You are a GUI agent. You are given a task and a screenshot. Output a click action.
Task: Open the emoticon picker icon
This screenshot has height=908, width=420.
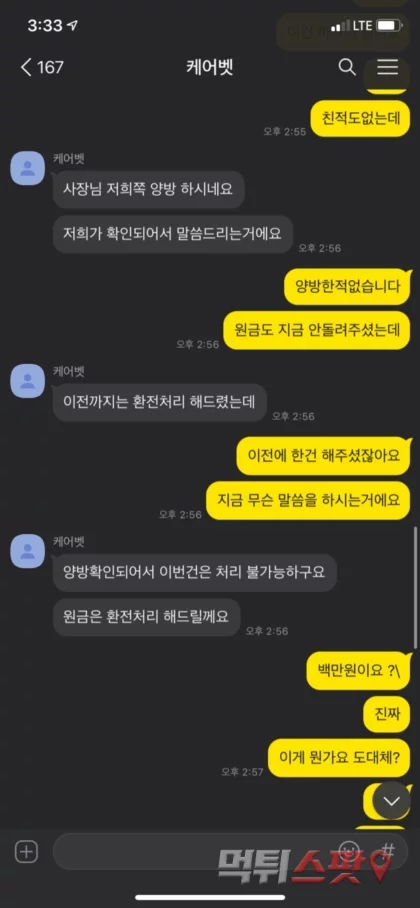(x=349, y=851)
